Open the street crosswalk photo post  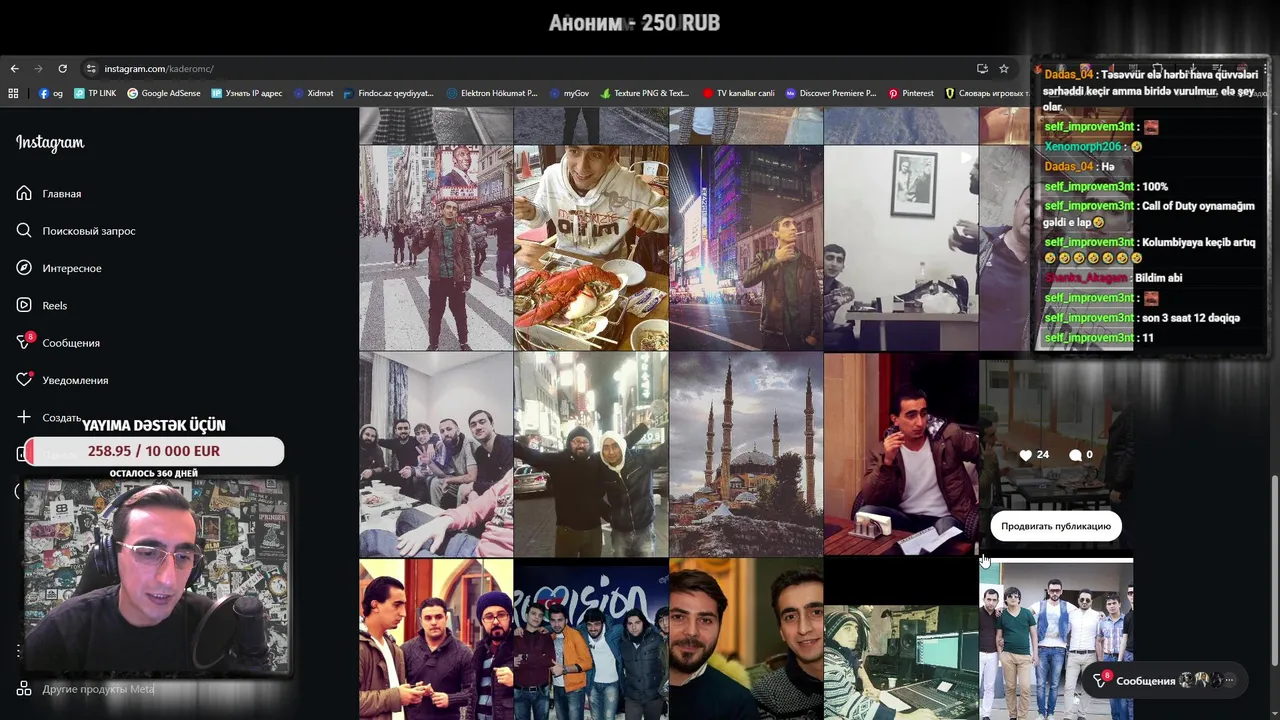[x=436, y=248]
